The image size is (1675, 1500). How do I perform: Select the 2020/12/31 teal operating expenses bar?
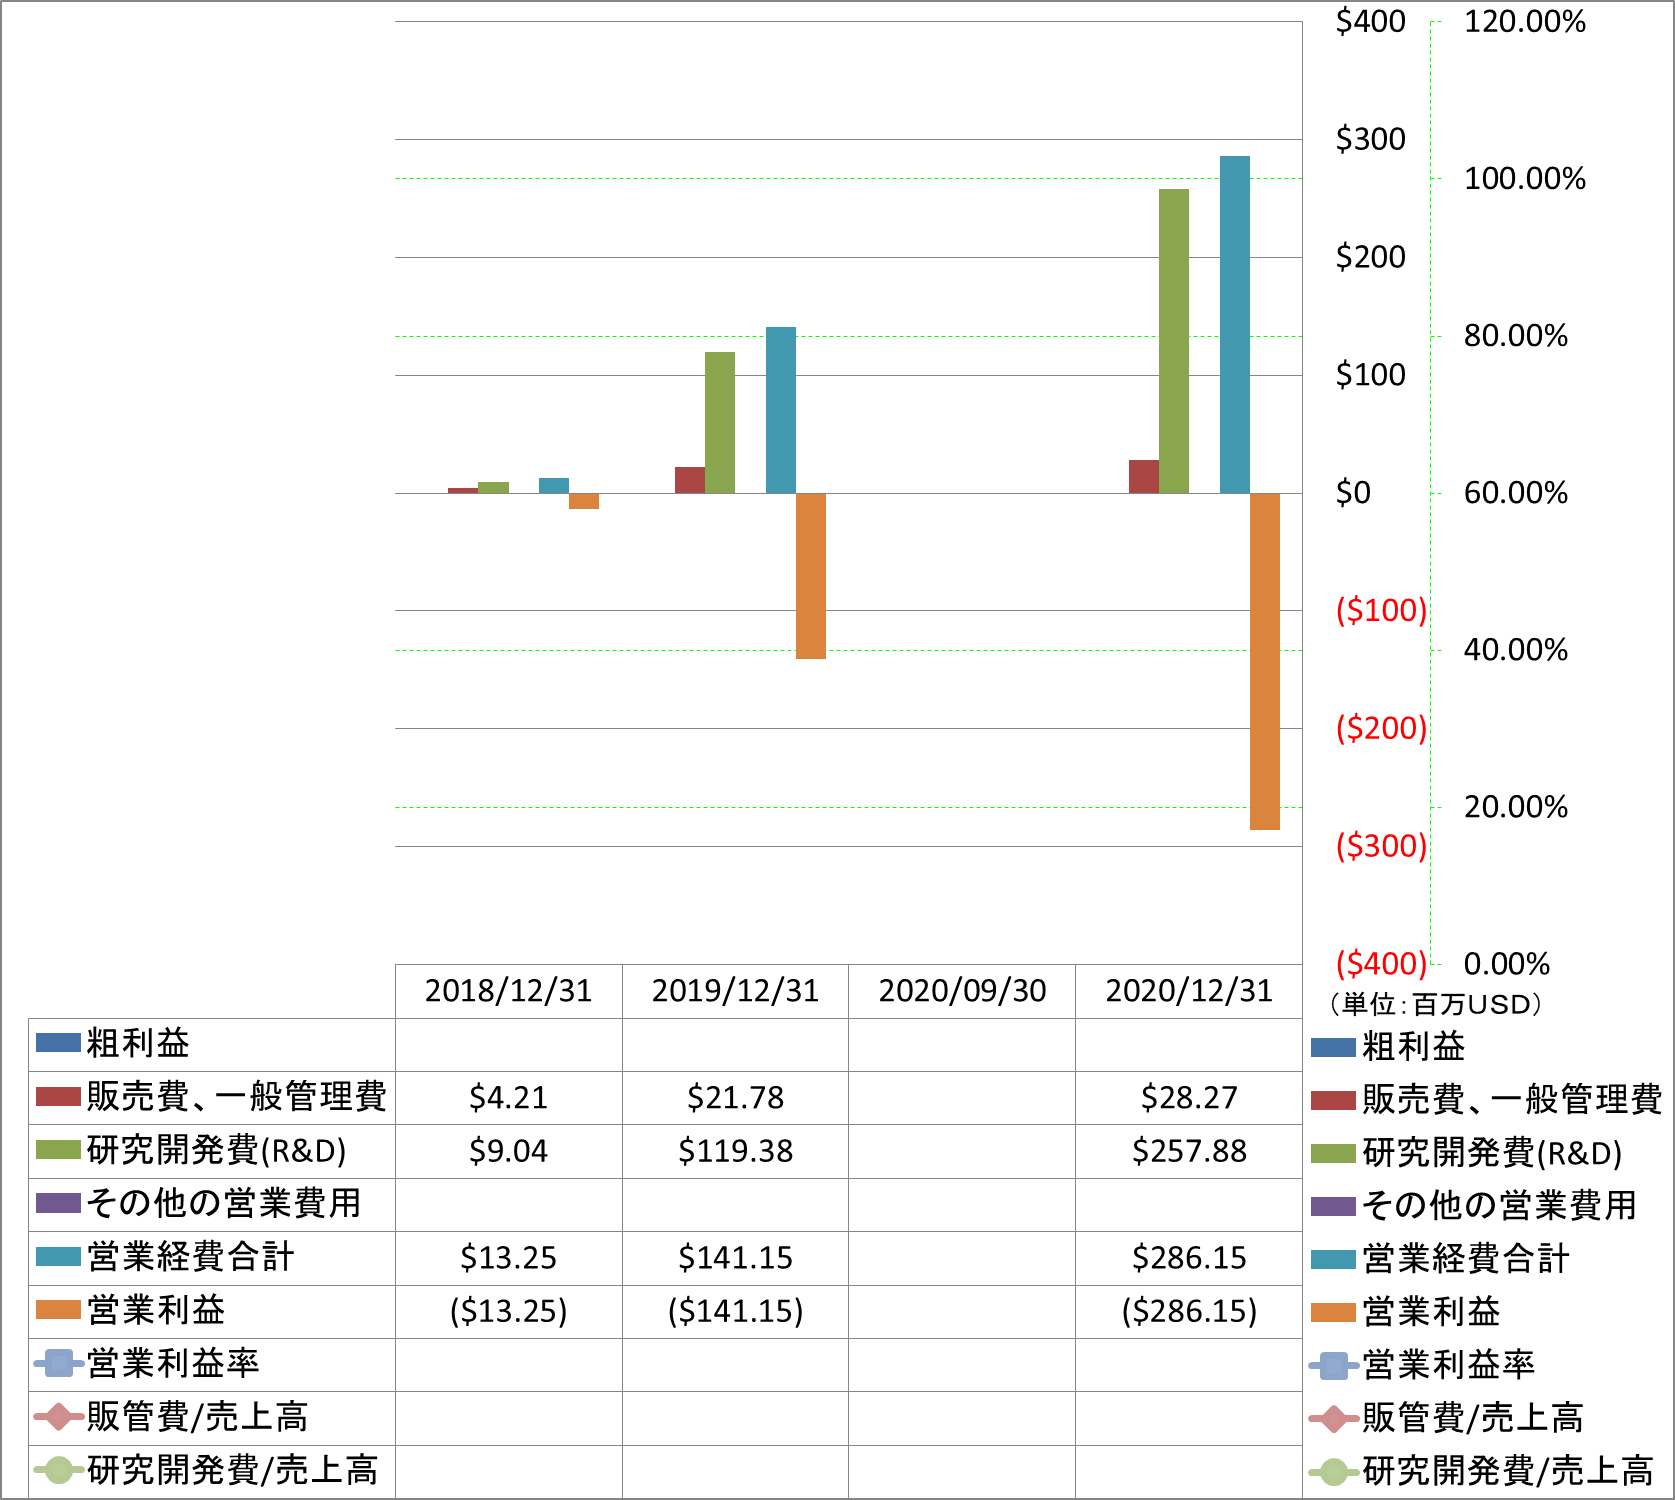pos(1235,325)
